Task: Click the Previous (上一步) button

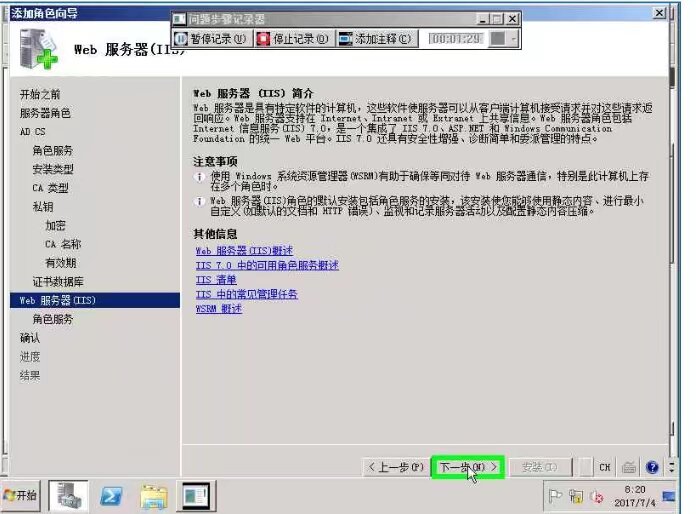Action: click(x=396, y=467)
